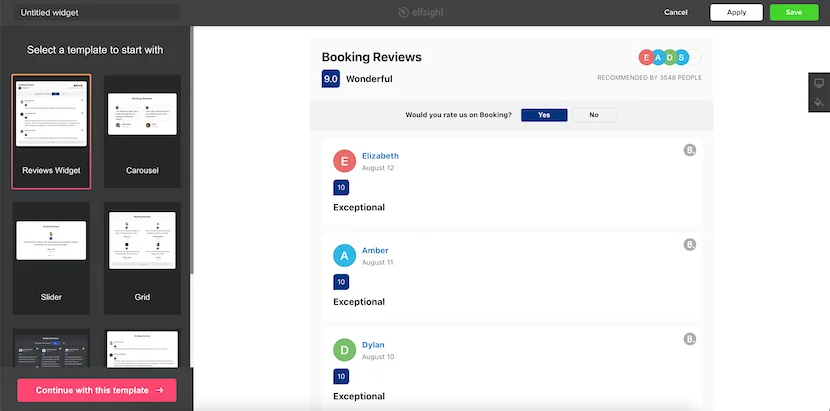Screen dimensions: 830x411
Task: Select the Reviews Widget template
Action: point(51,131)
